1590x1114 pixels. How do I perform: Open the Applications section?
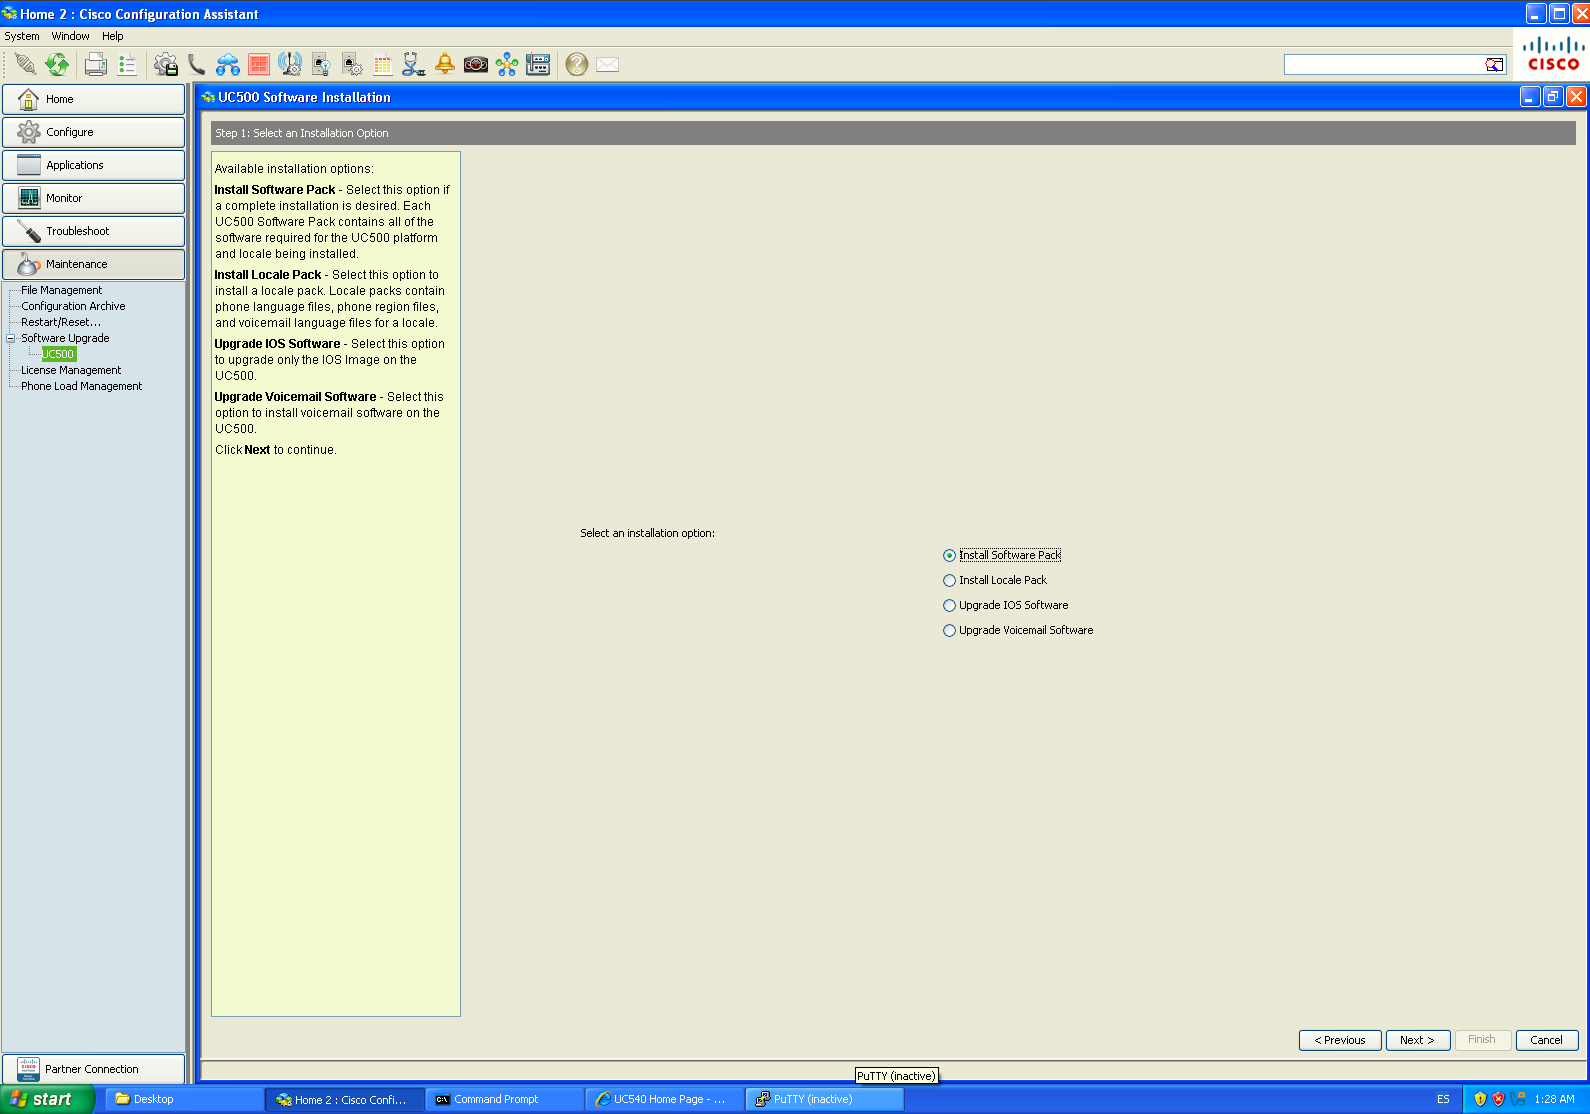point(94,165)
